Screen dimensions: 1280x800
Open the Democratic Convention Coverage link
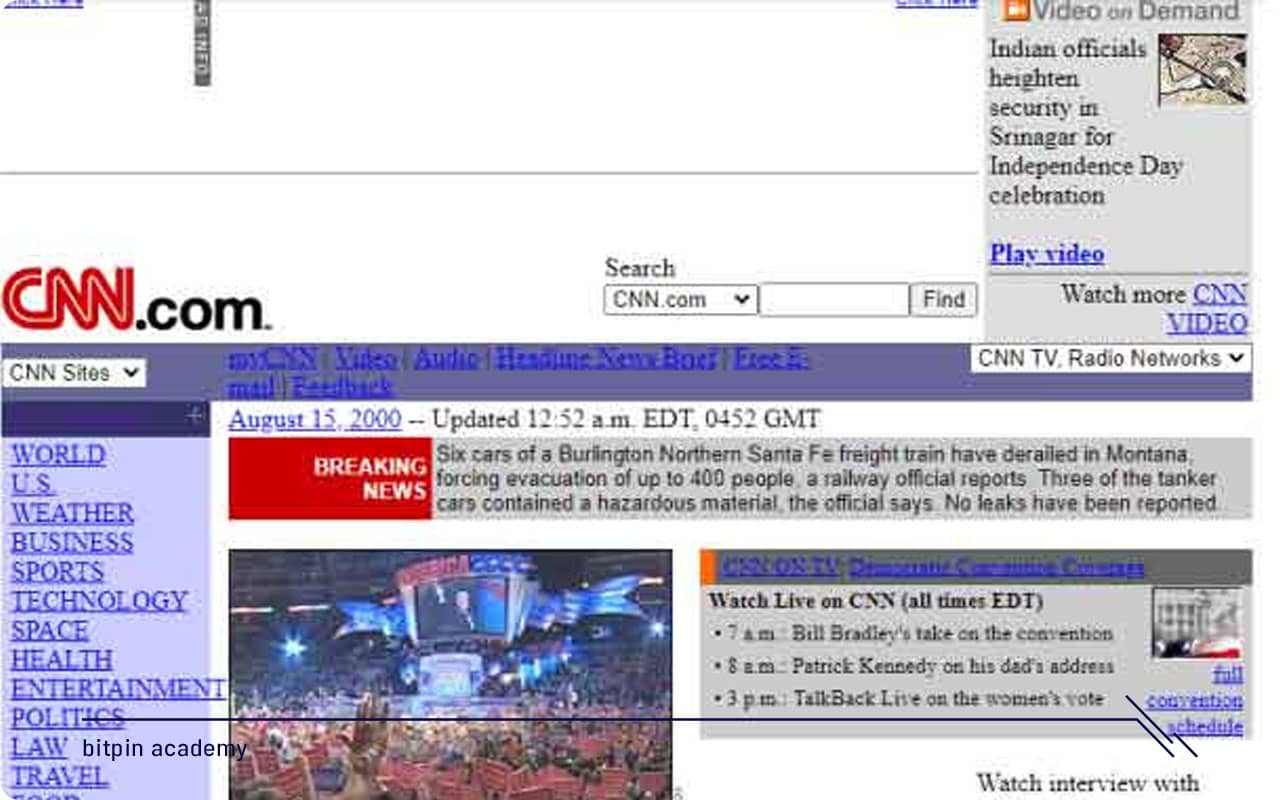(x=996, y=567)
